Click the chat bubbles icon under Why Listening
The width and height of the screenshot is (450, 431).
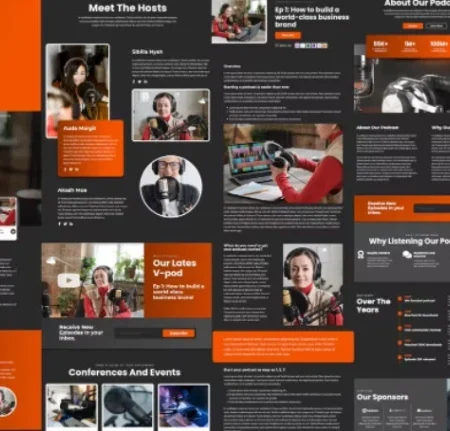407,255
